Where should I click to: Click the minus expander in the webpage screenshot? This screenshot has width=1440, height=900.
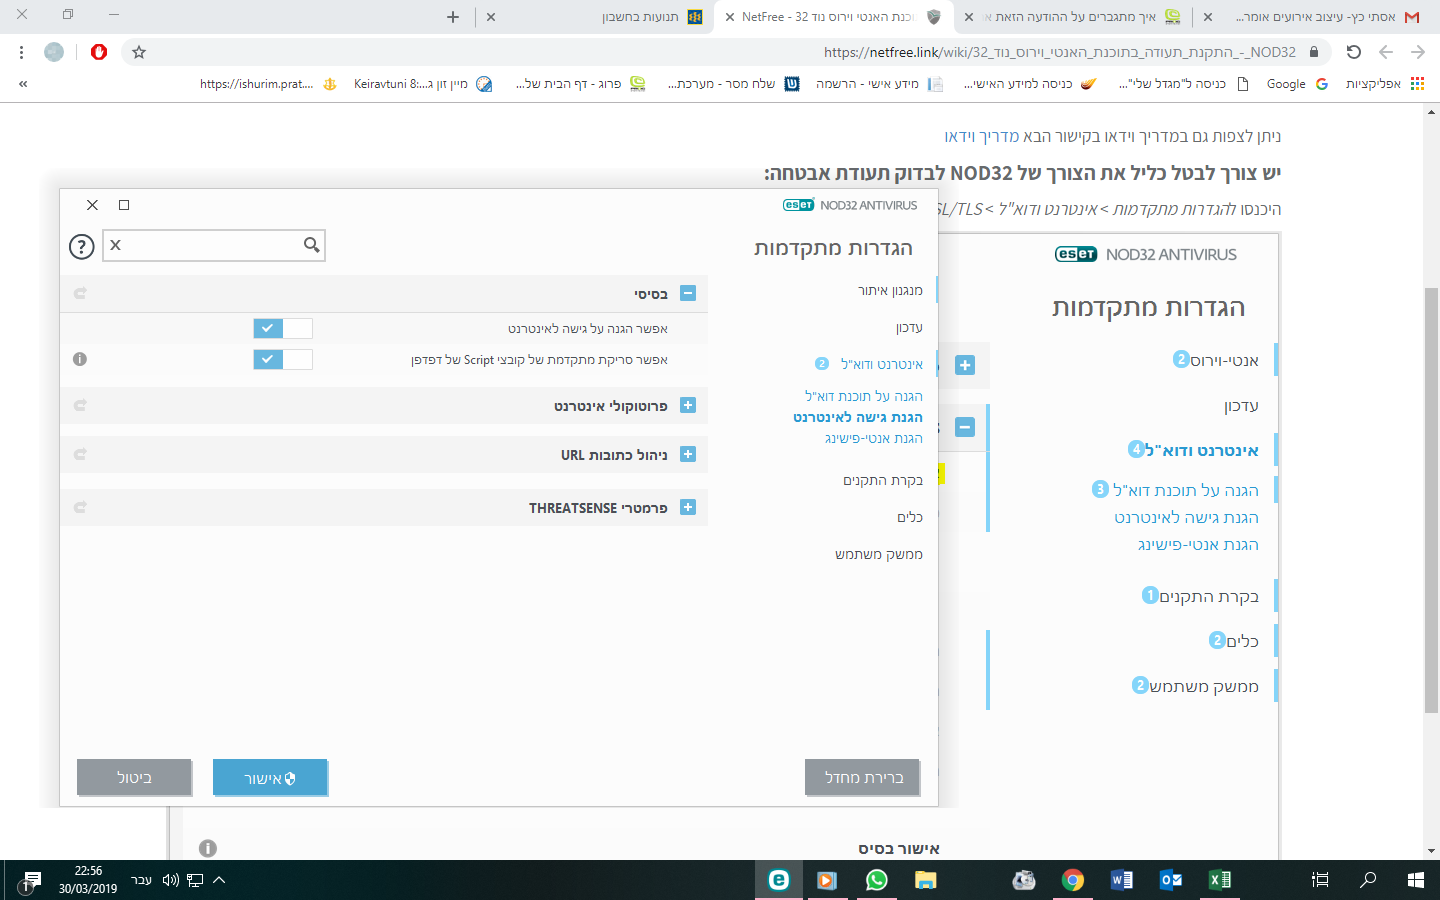(965, 427)
